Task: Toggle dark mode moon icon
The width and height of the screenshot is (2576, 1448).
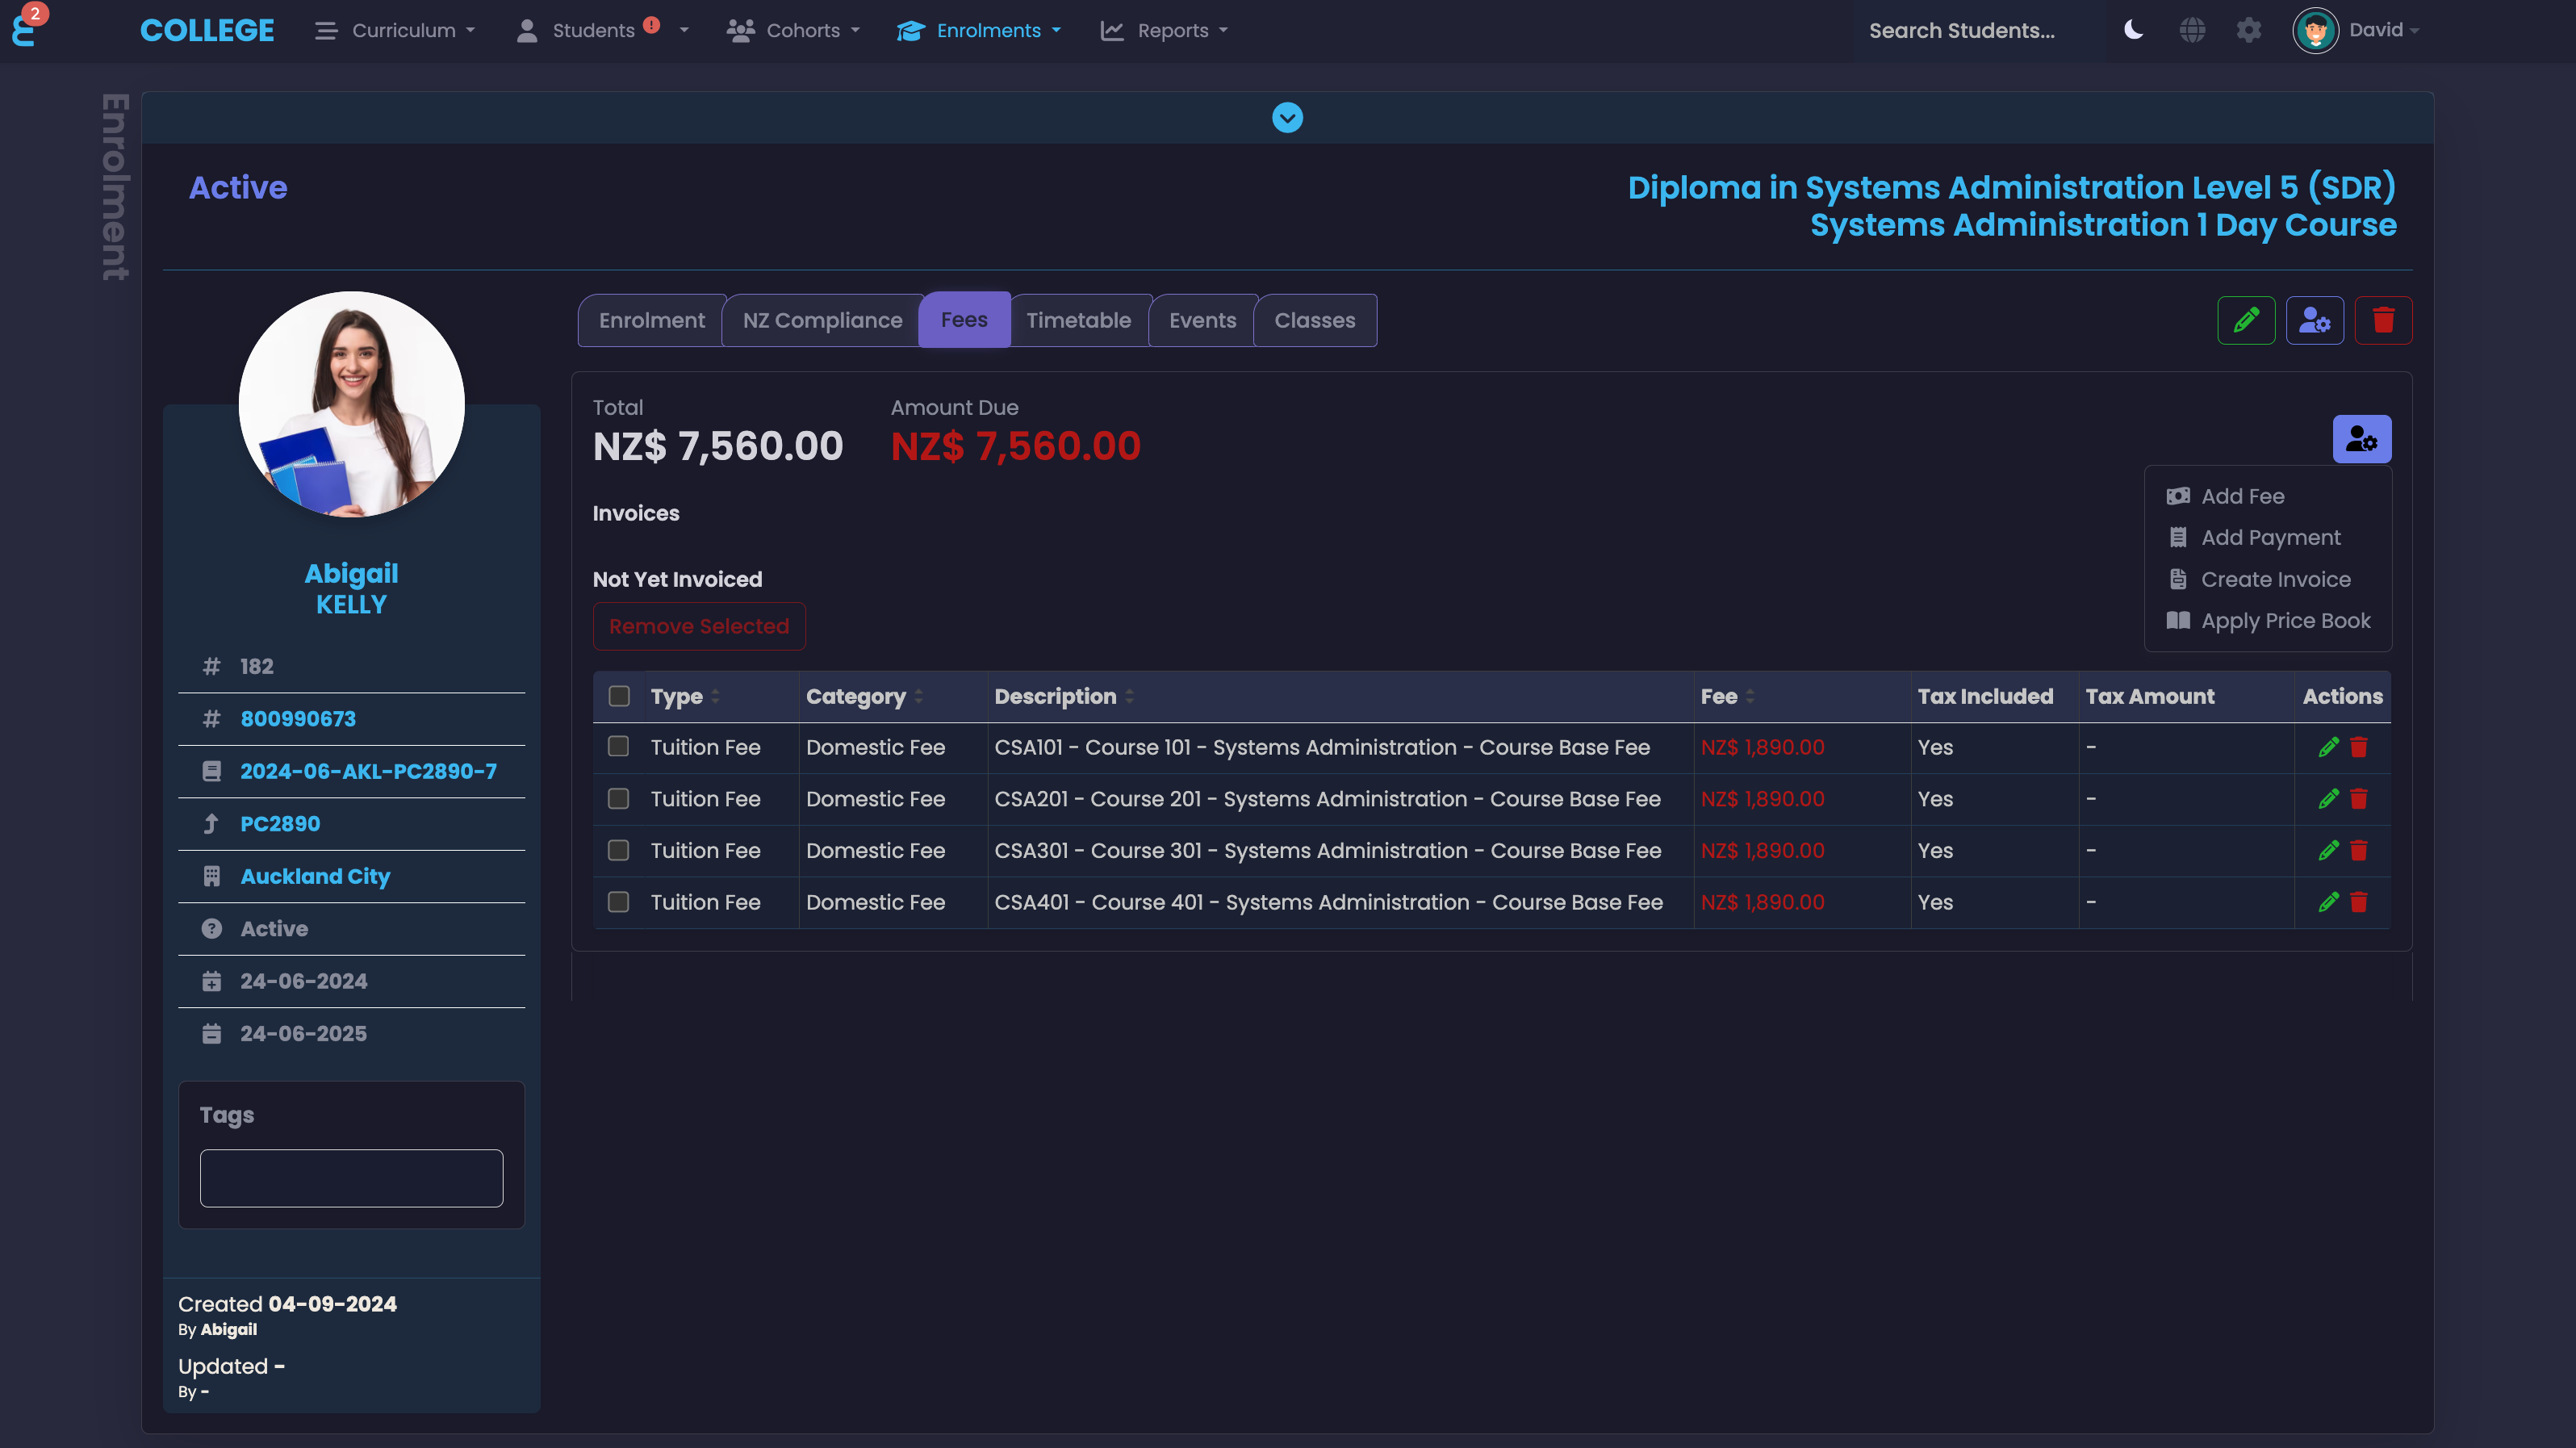Action: 2133,30
